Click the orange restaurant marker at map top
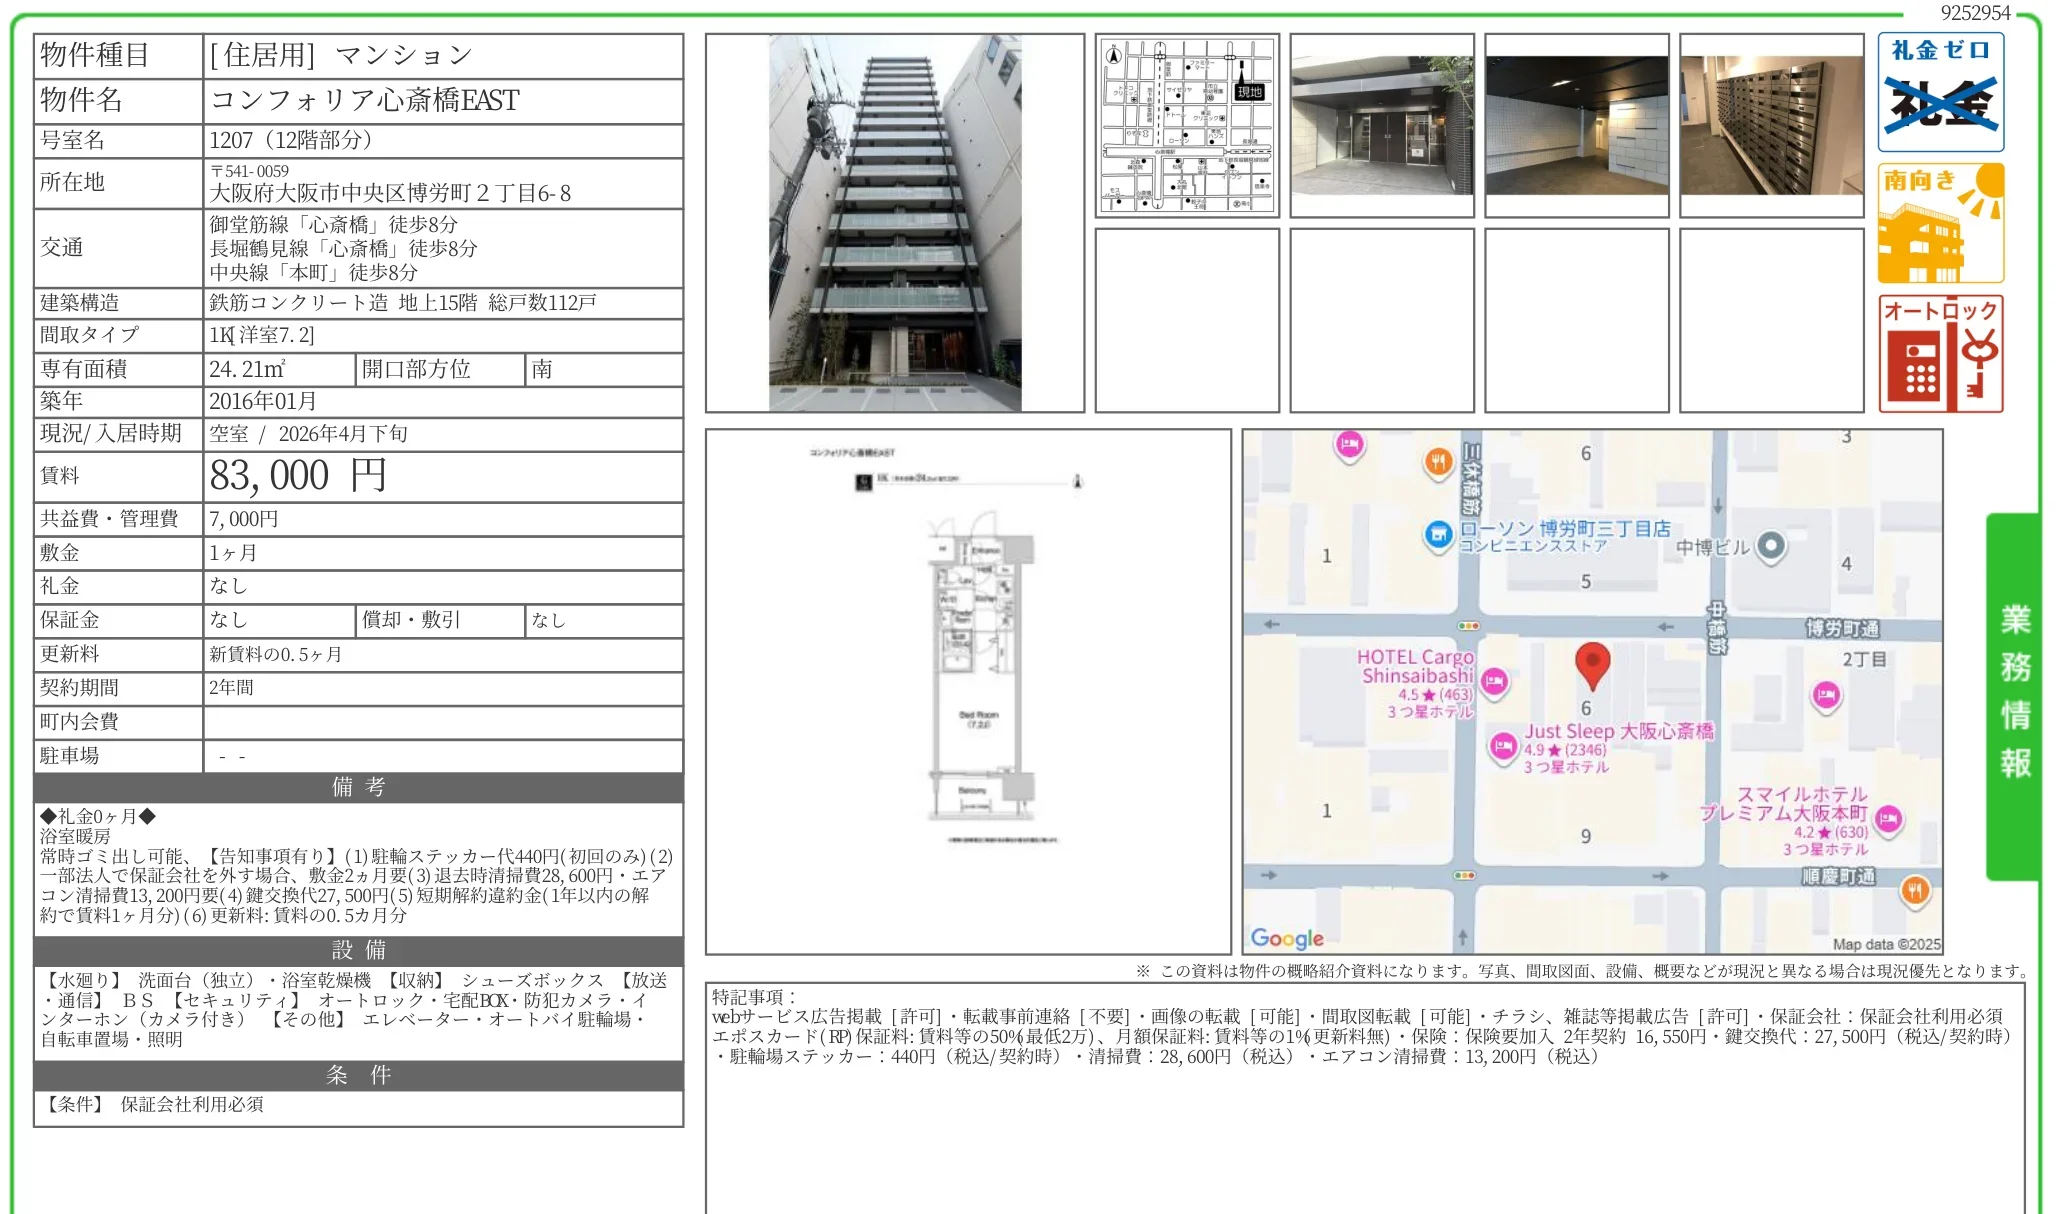 pos(1438,461)
